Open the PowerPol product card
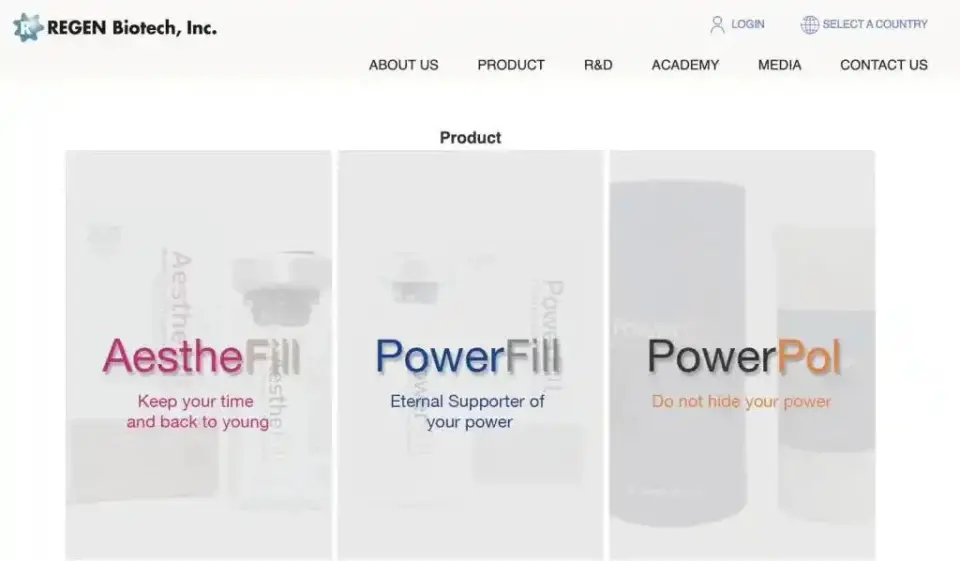 (742, 355)
